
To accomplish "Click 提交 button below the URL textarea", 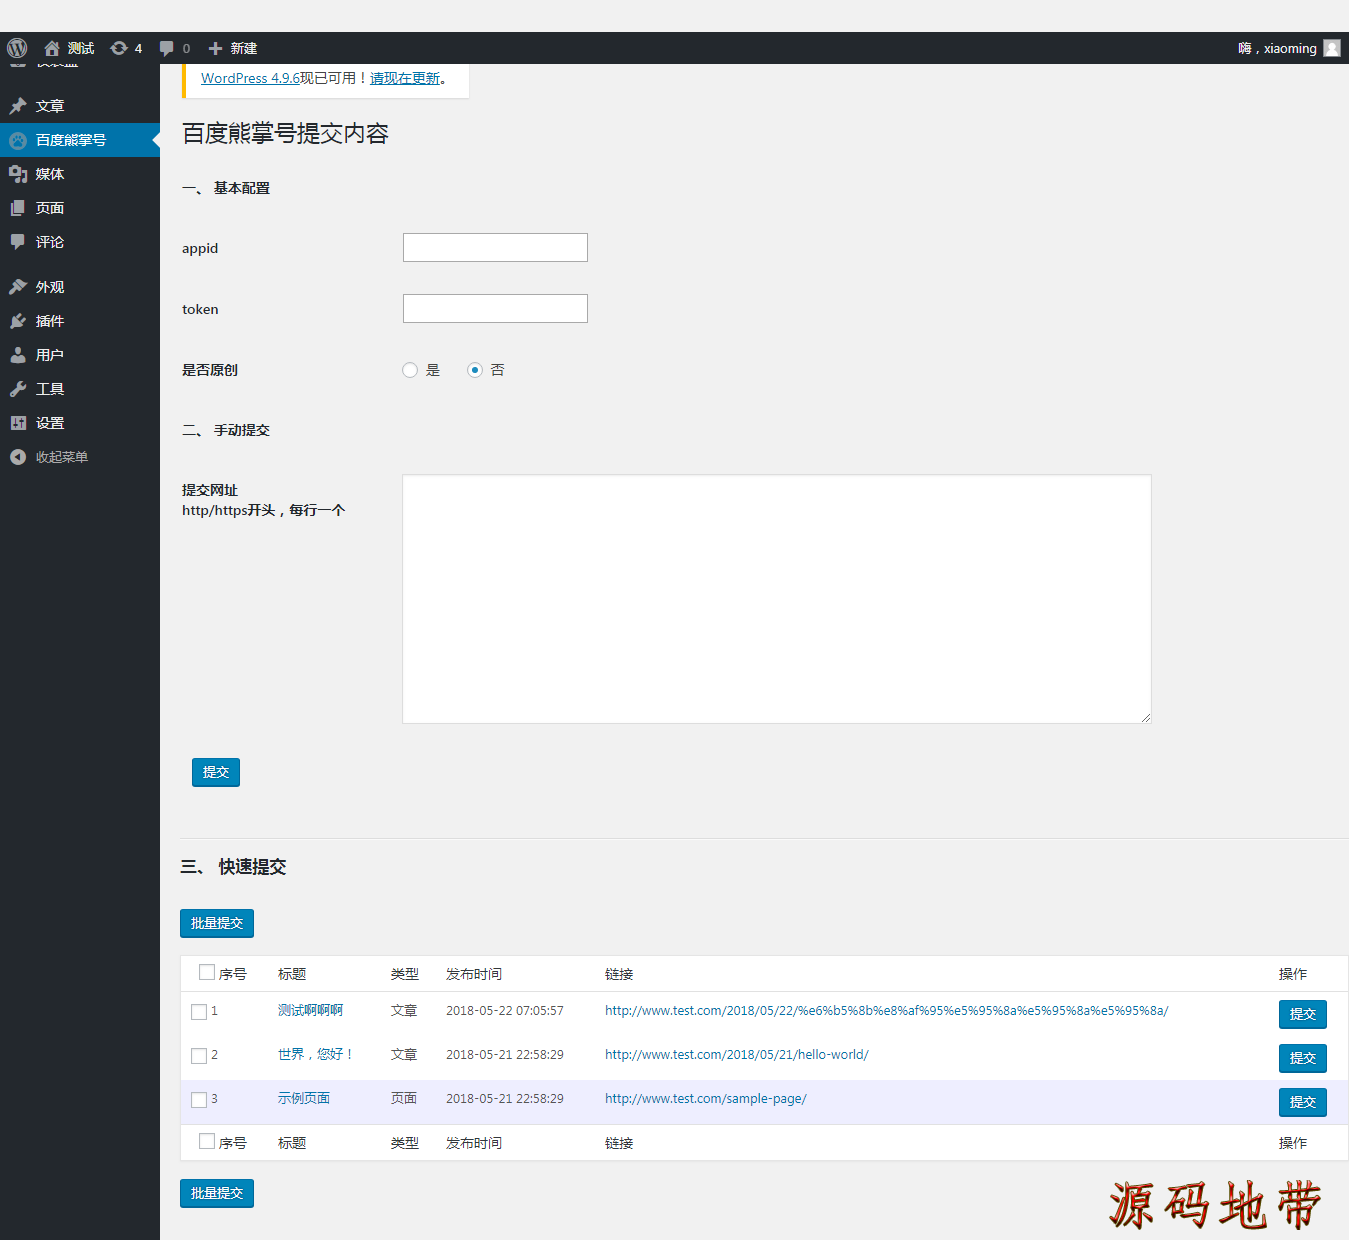I will click(x=216, y=772).
